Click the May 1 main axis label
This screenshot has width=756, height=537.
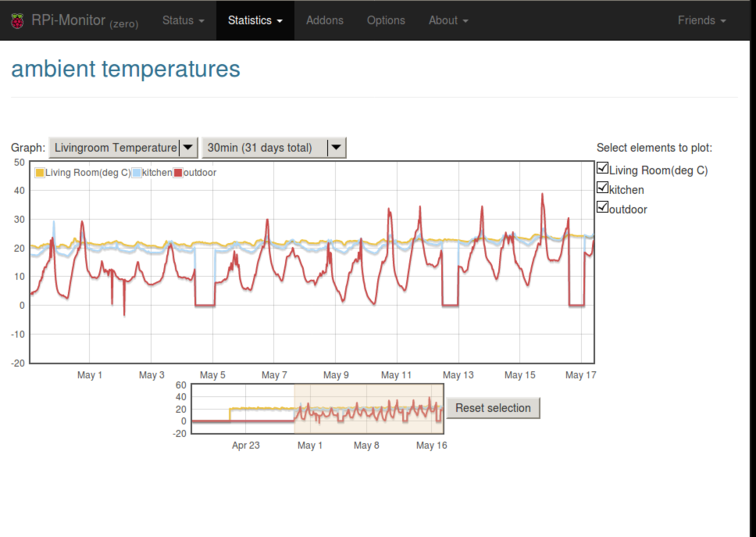click(90, 375)
